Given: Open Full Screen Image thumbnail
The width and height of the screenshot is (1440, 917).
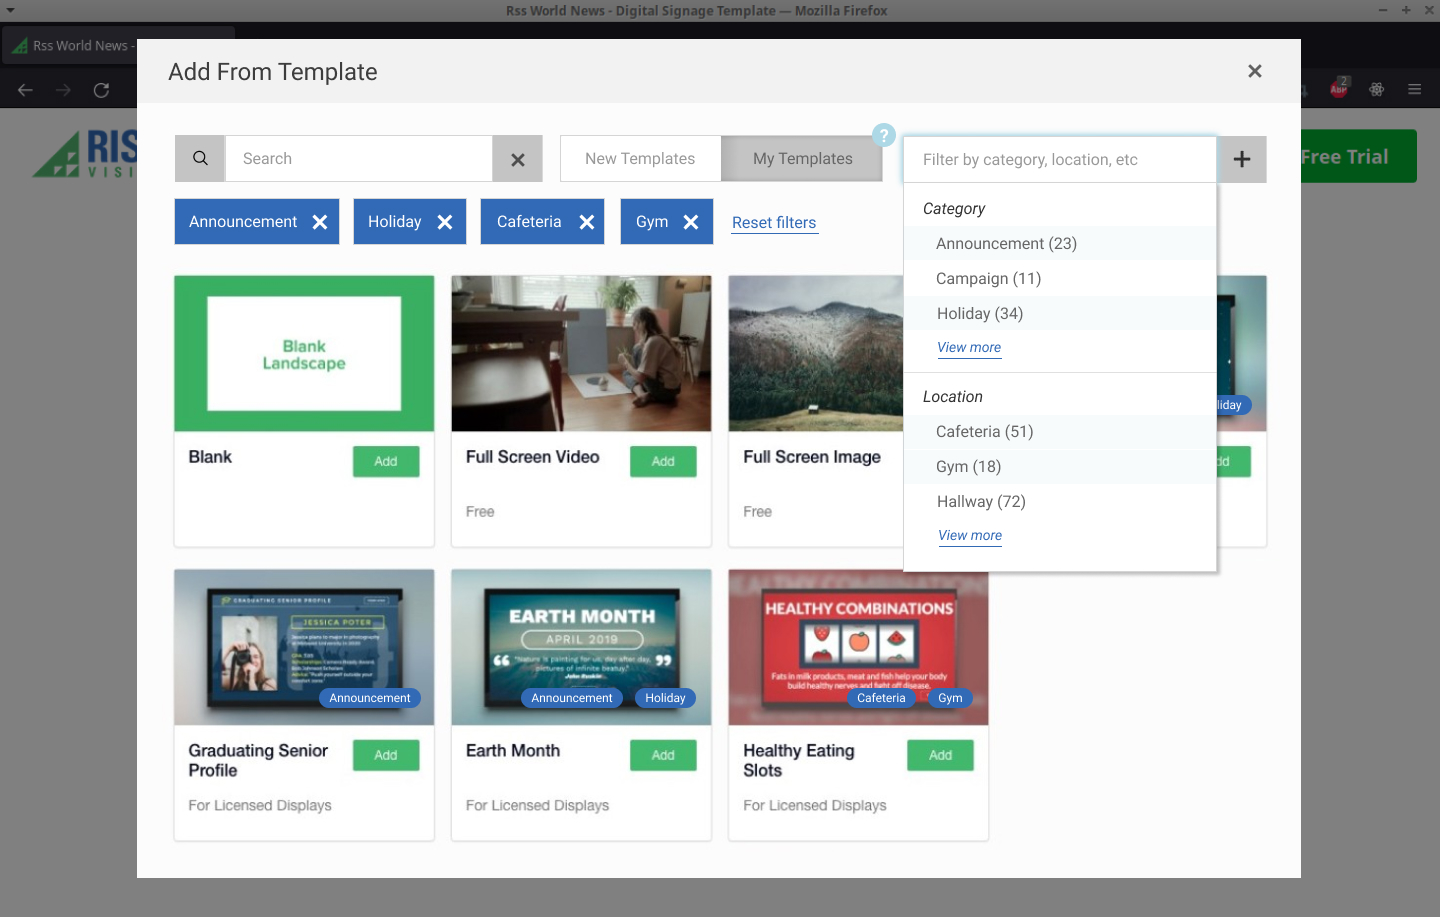Looking at the screenshot, I should pyautogui.click(x=816, y=354).
